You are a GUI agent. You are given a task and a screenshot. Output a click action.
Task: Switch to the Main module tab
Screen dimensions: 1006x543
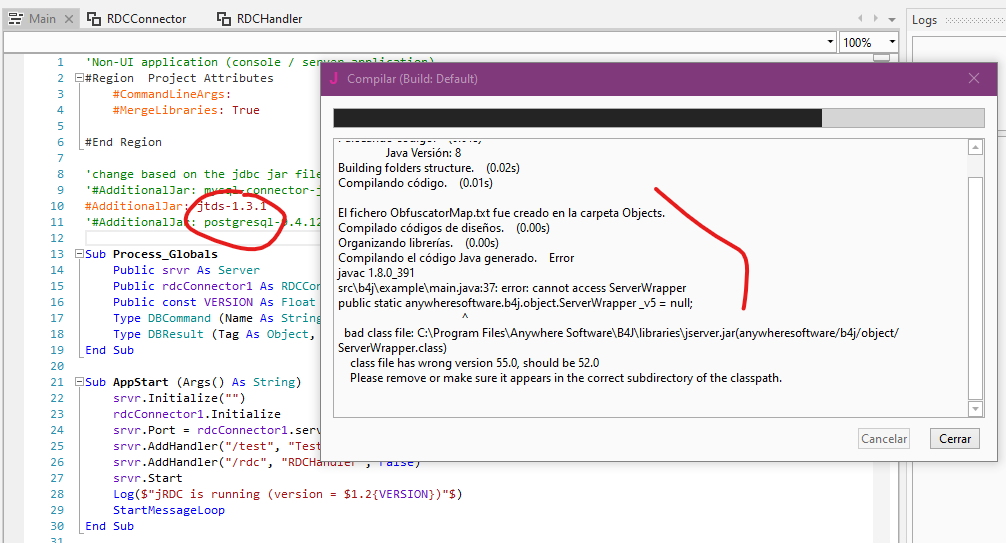click(x=41, y=19)
